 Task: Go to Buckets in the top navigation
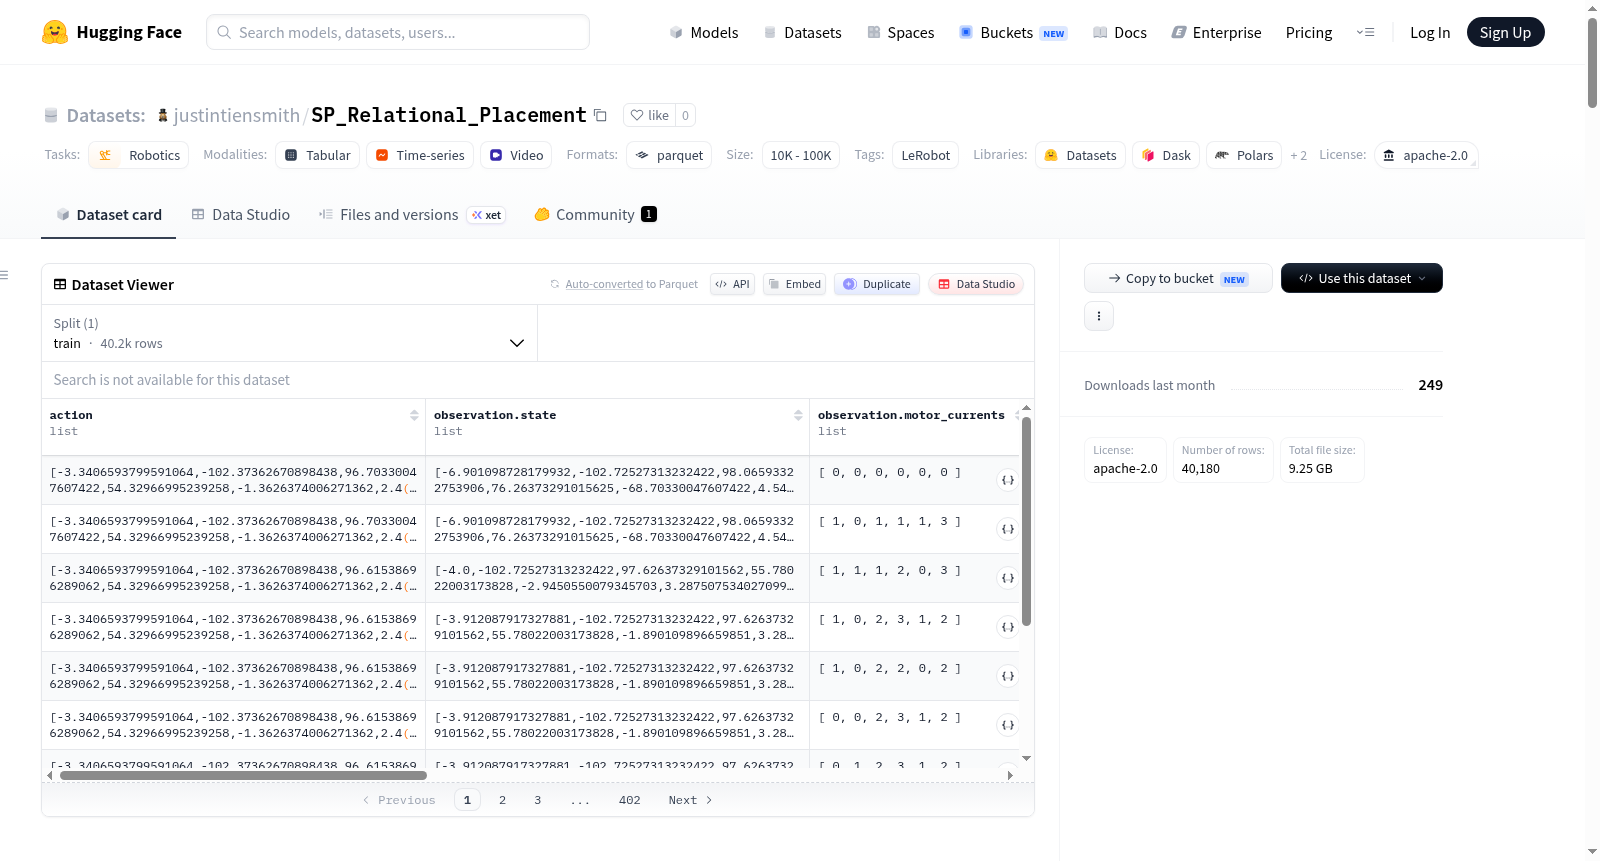coord(1013,32)
